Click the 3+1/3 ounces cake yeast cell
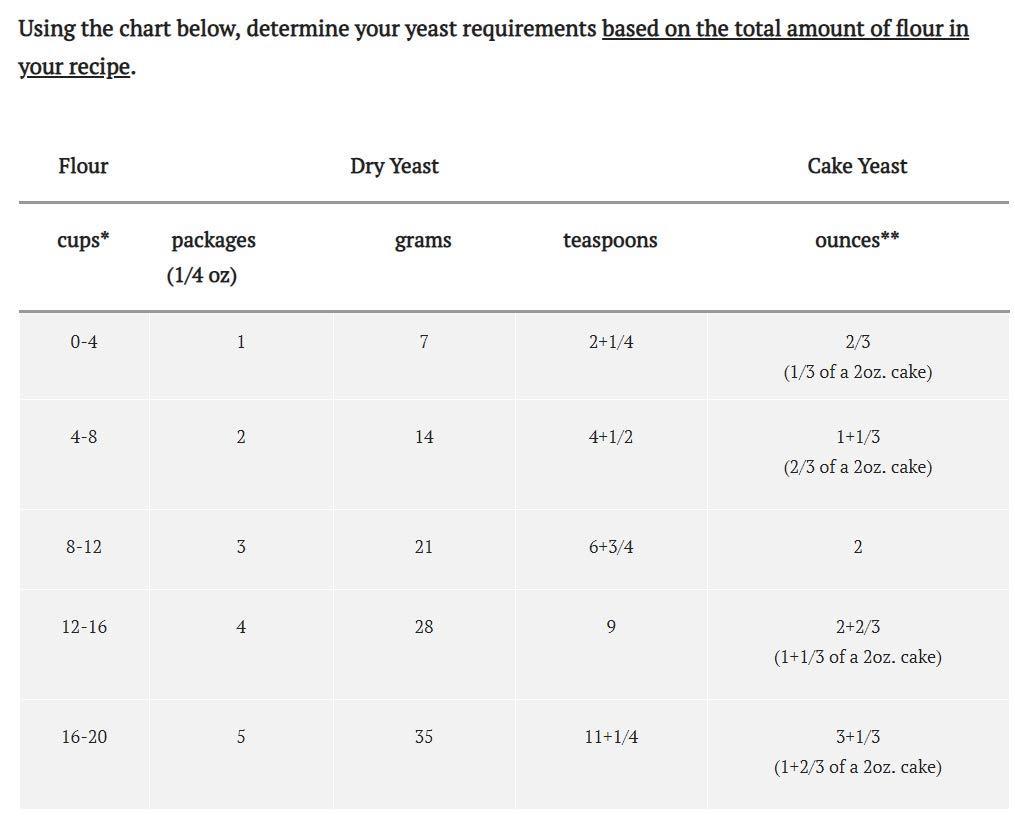 tap(857, 737)
